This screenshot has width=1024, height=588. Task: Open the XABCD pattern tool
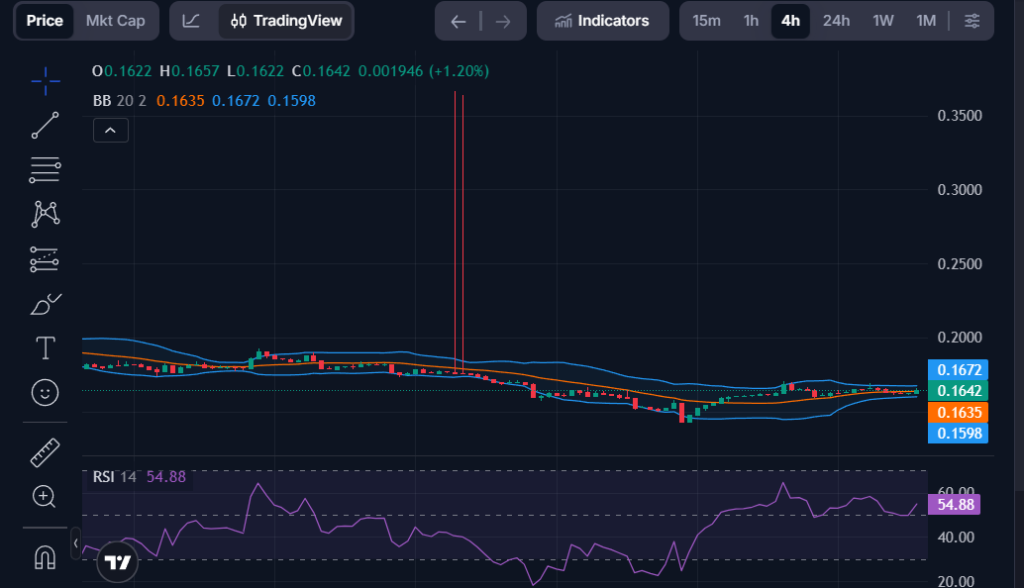click(x=44, y=213)
